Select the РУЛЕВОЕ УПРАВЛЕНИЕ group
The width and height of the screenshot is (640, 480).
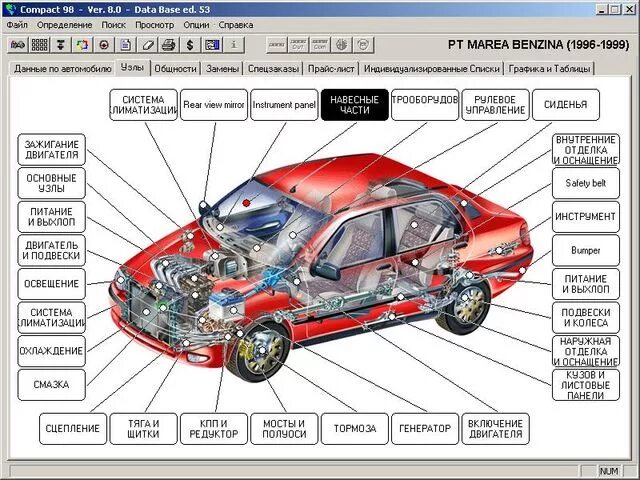tap(496, 105)
